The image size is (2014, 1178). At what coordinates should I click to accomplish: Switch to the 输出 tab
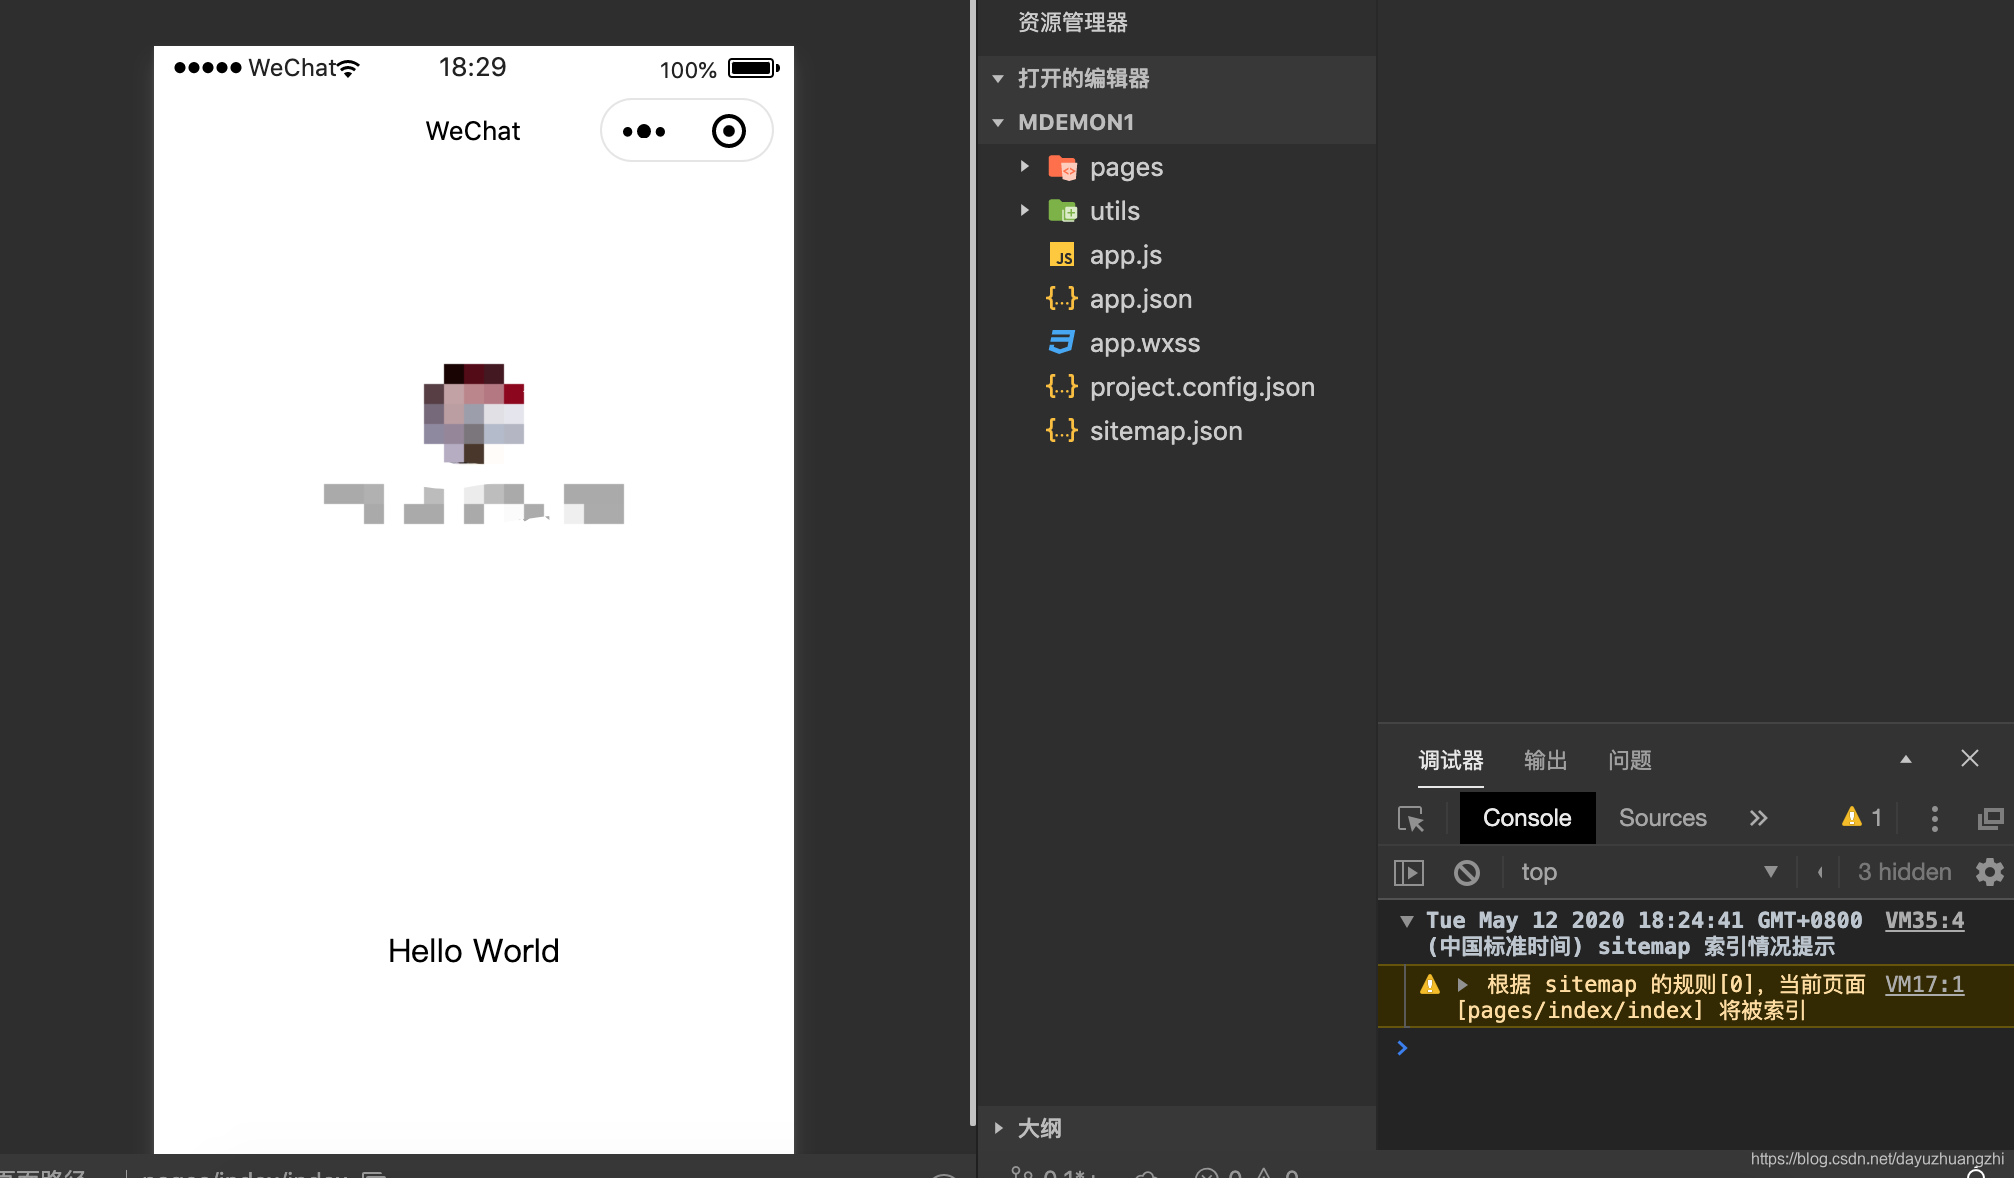point(1545,760)
